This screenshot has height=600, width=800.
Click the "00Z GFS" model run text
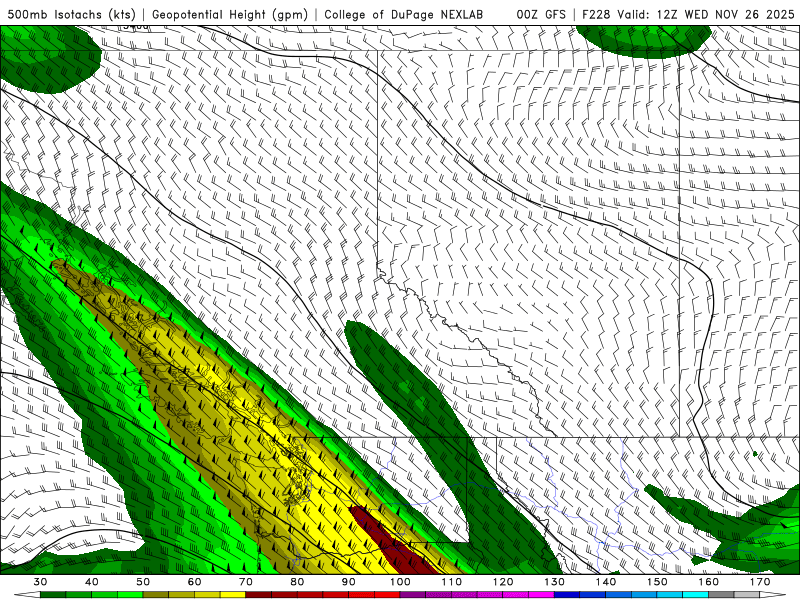click(541, 14)
